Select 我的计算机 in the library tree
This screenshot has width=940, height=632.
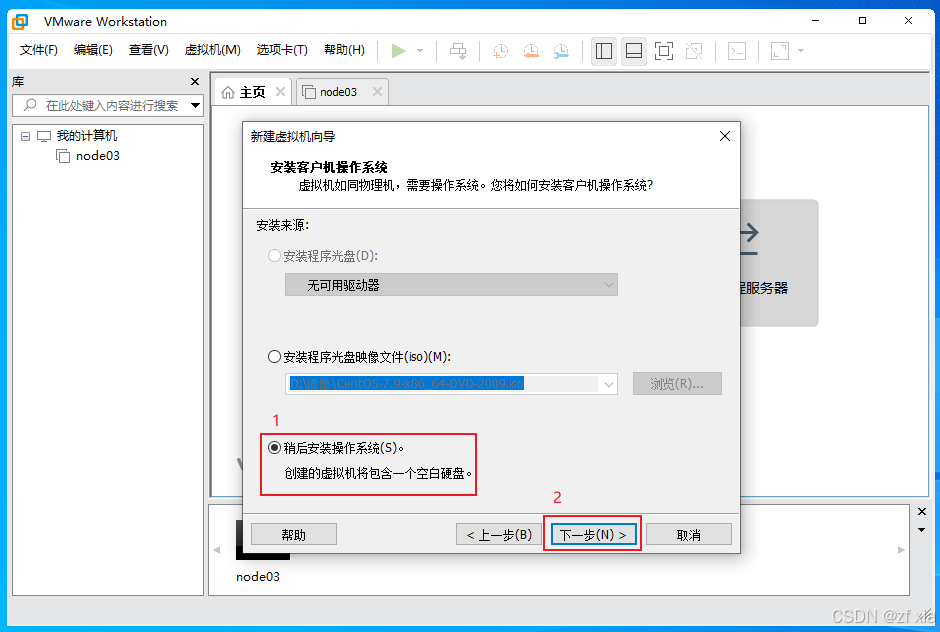click(x=86, y=136)
